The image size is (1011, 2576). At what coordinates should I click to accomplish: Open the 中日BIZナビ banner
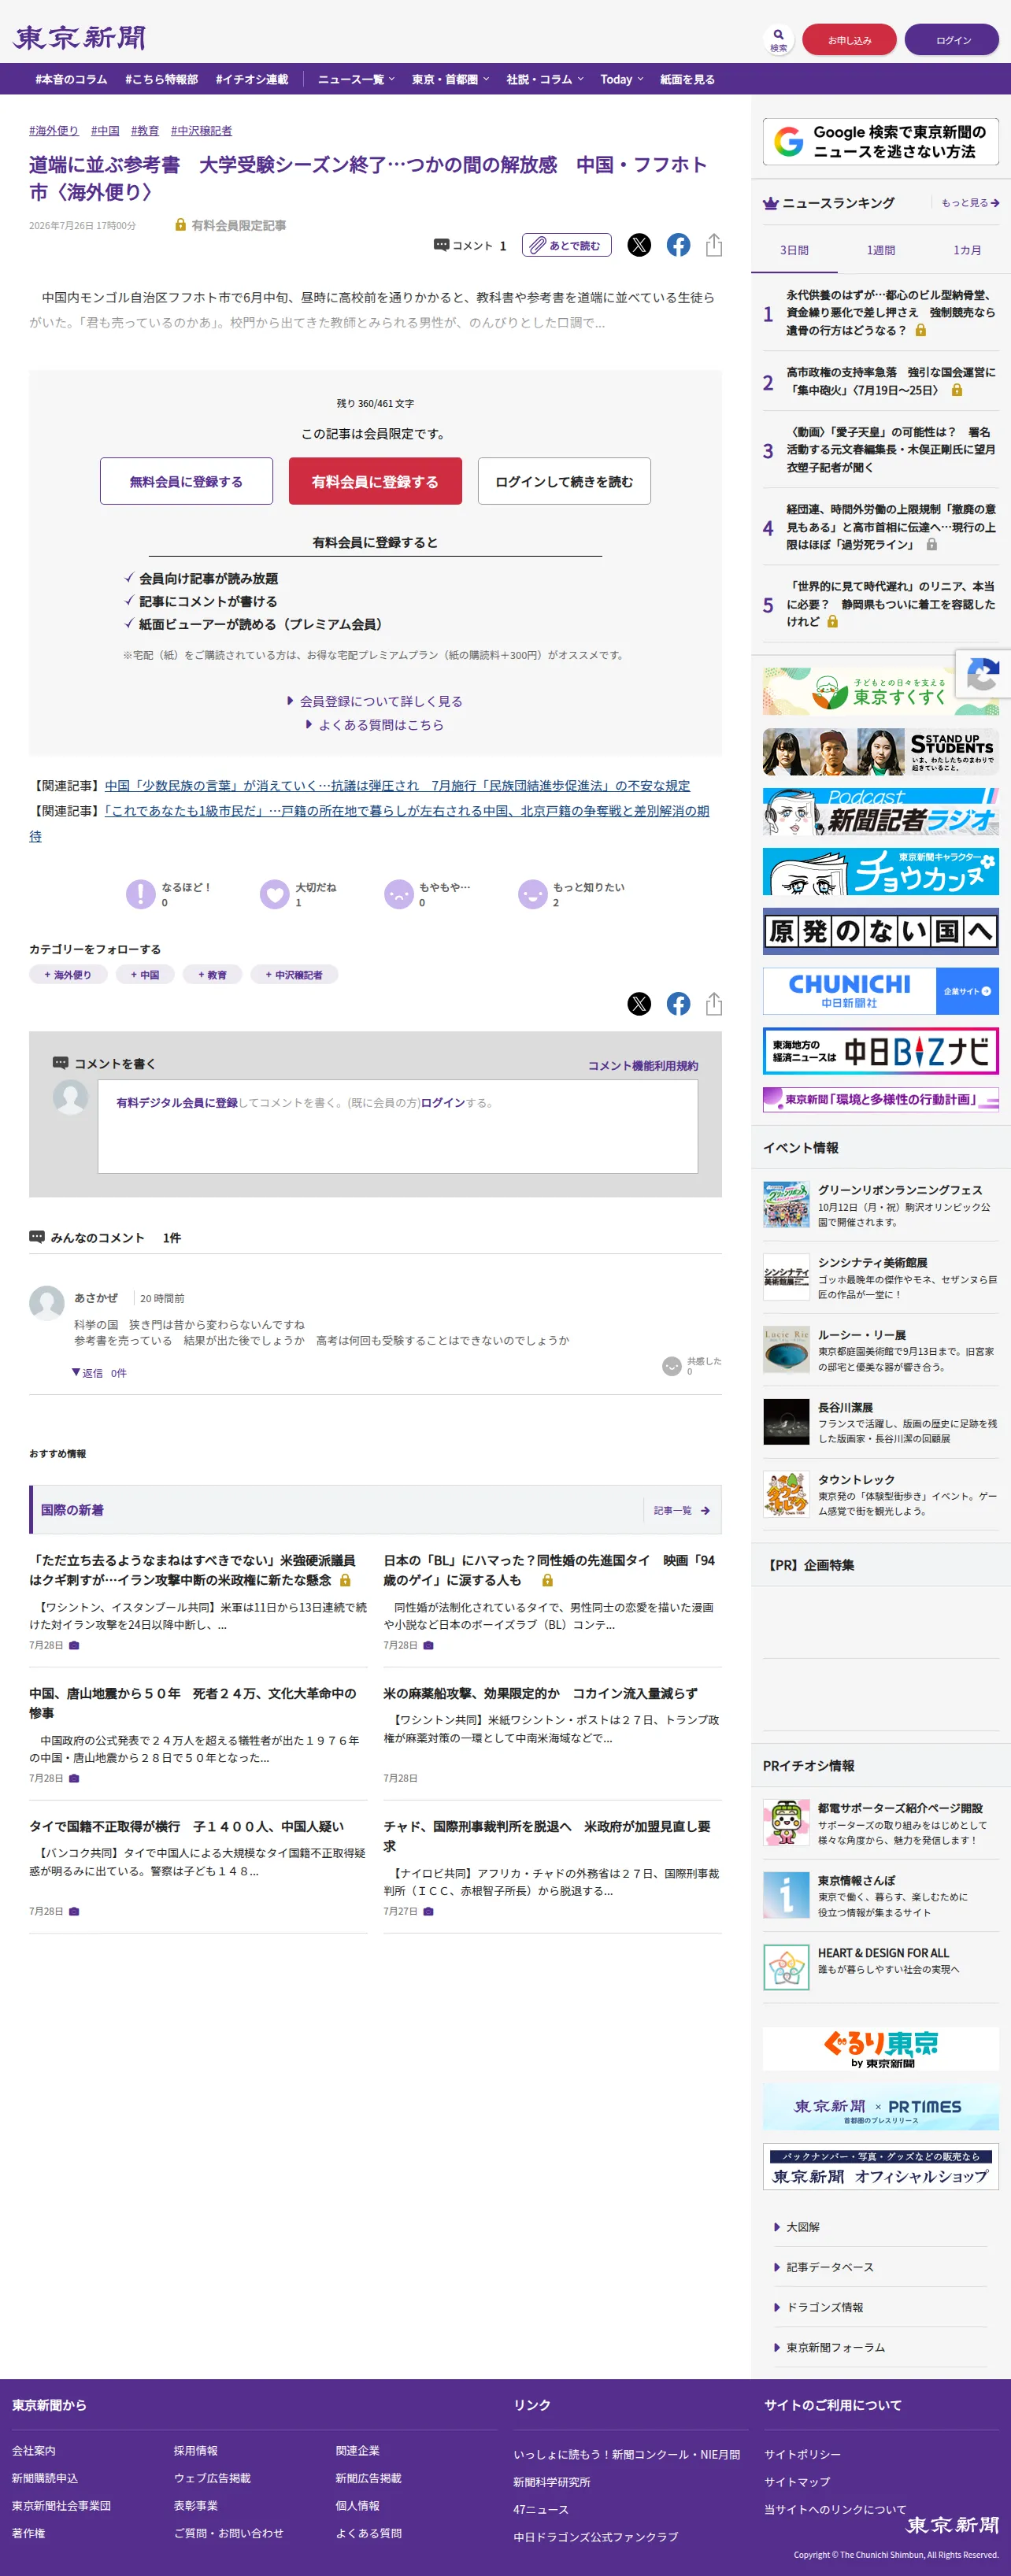point(881,1051)
